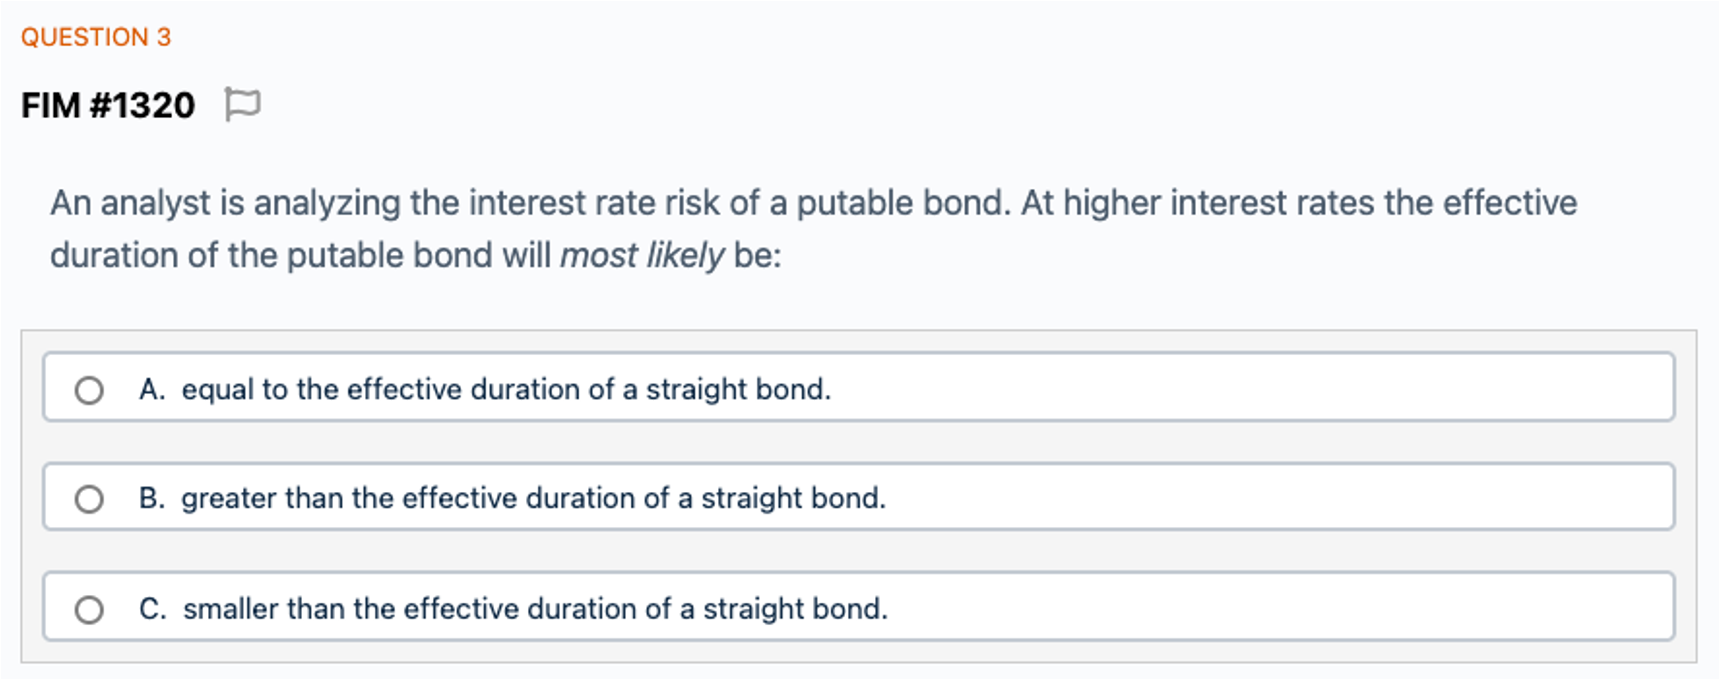Viewport: 1720px width, 680px height.
Task: Click the 'A.' option letter
Action: pos(152,389)
